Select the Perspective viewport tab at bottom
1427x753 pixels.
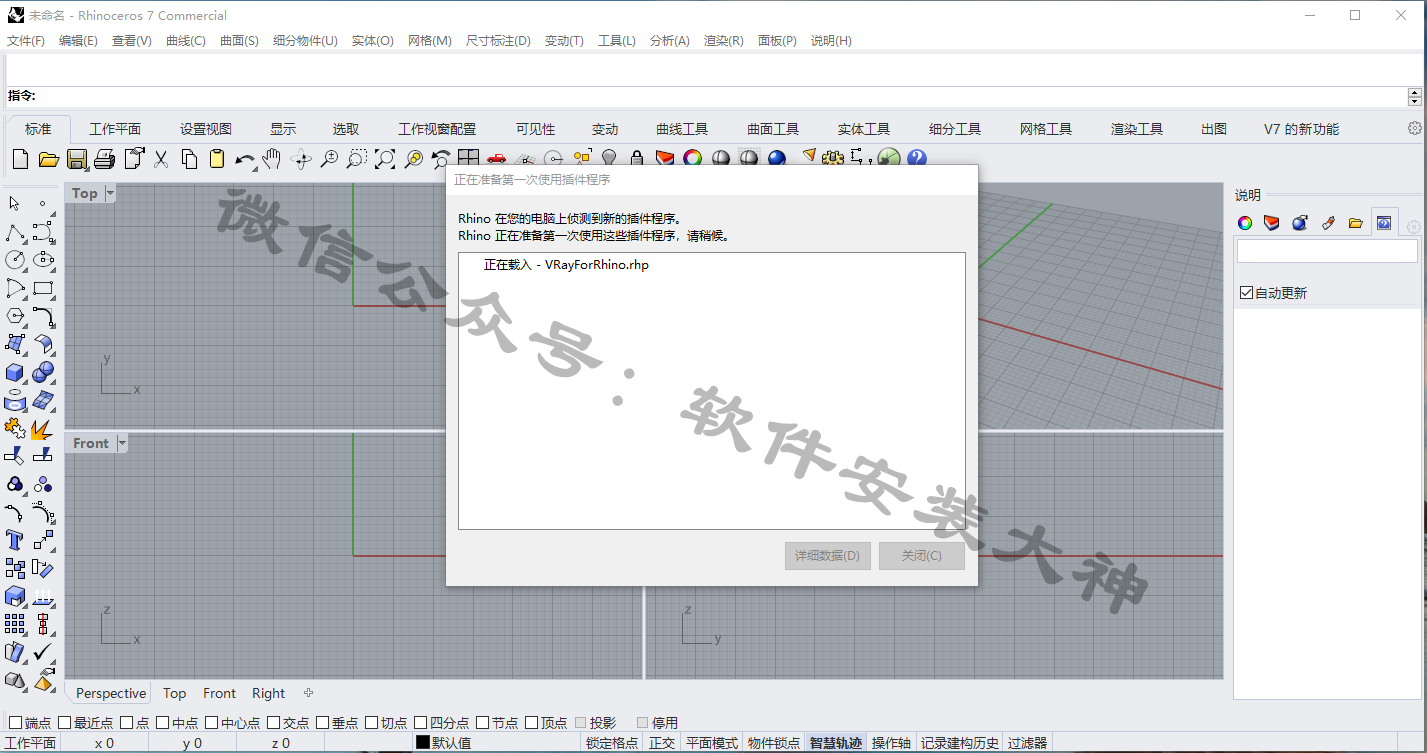coord(111,693)
